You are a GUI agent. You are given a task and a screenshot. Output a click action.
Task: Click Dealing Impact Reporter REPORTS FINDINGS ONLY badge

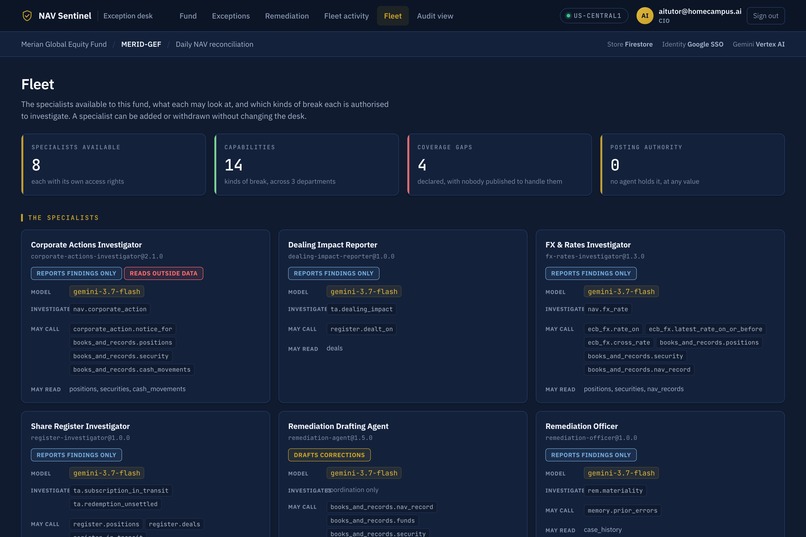pyautogui.click(x=334, y=273)
